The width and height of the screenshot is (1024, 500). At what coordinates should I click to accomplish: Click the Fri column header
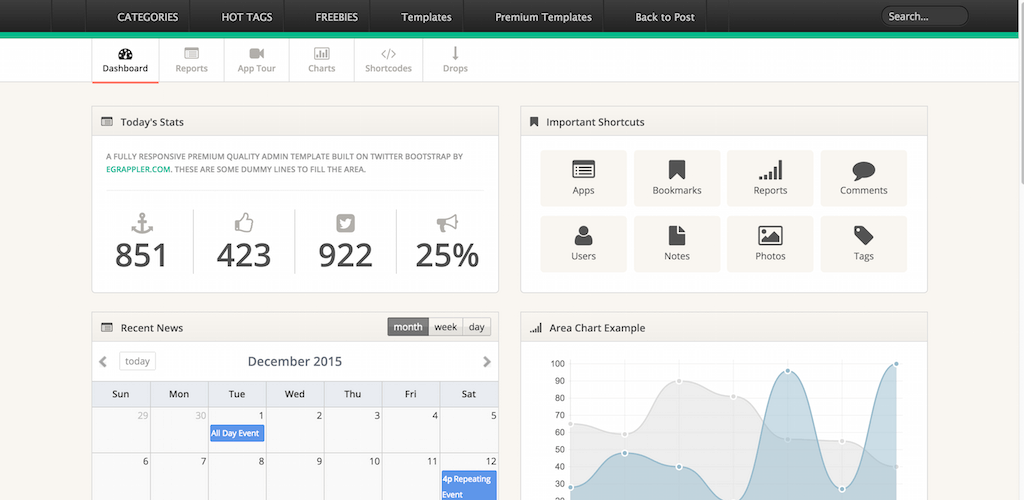click(411, 394)
